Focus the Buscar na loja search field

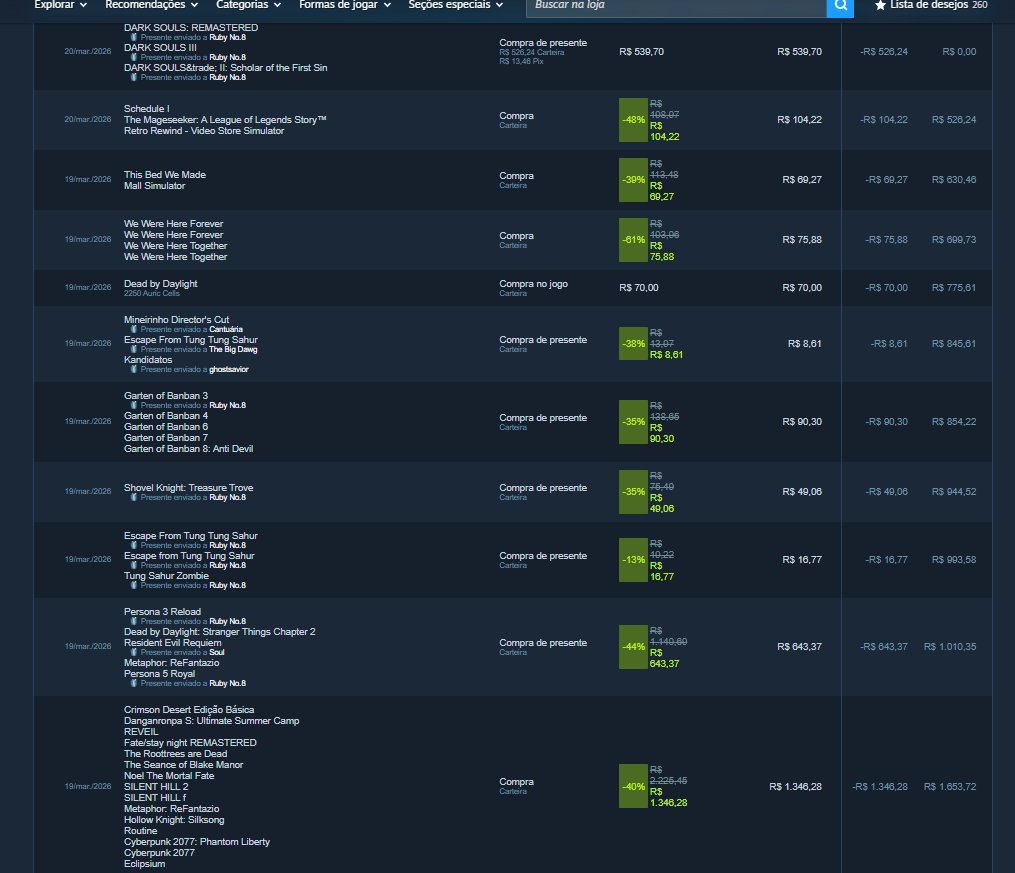tap(676, 6)
